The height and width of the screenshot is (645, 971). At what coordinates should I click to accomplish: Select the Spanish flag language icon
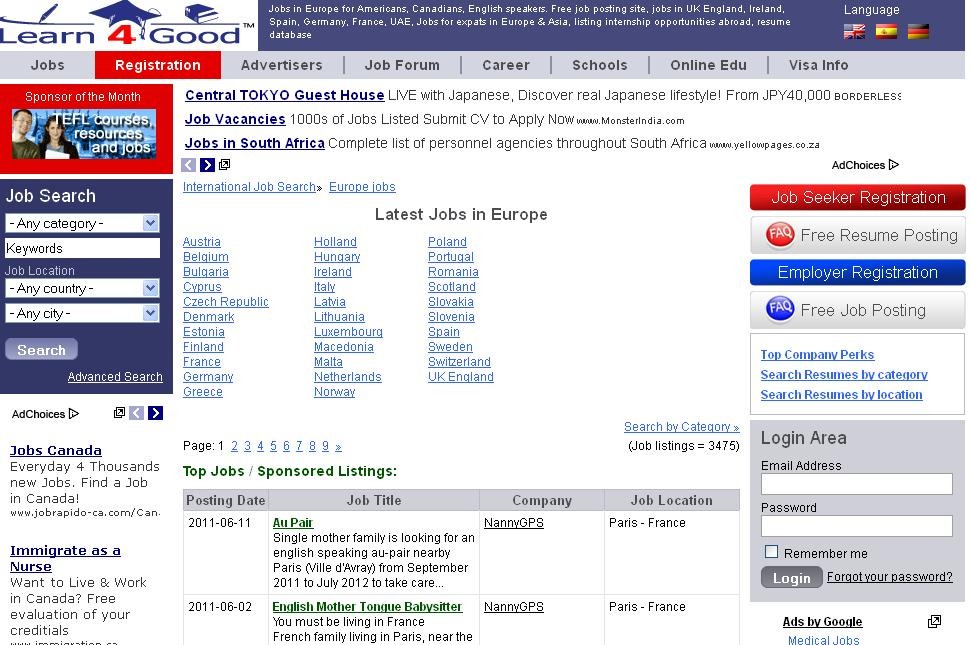click(x=886, y=31)
